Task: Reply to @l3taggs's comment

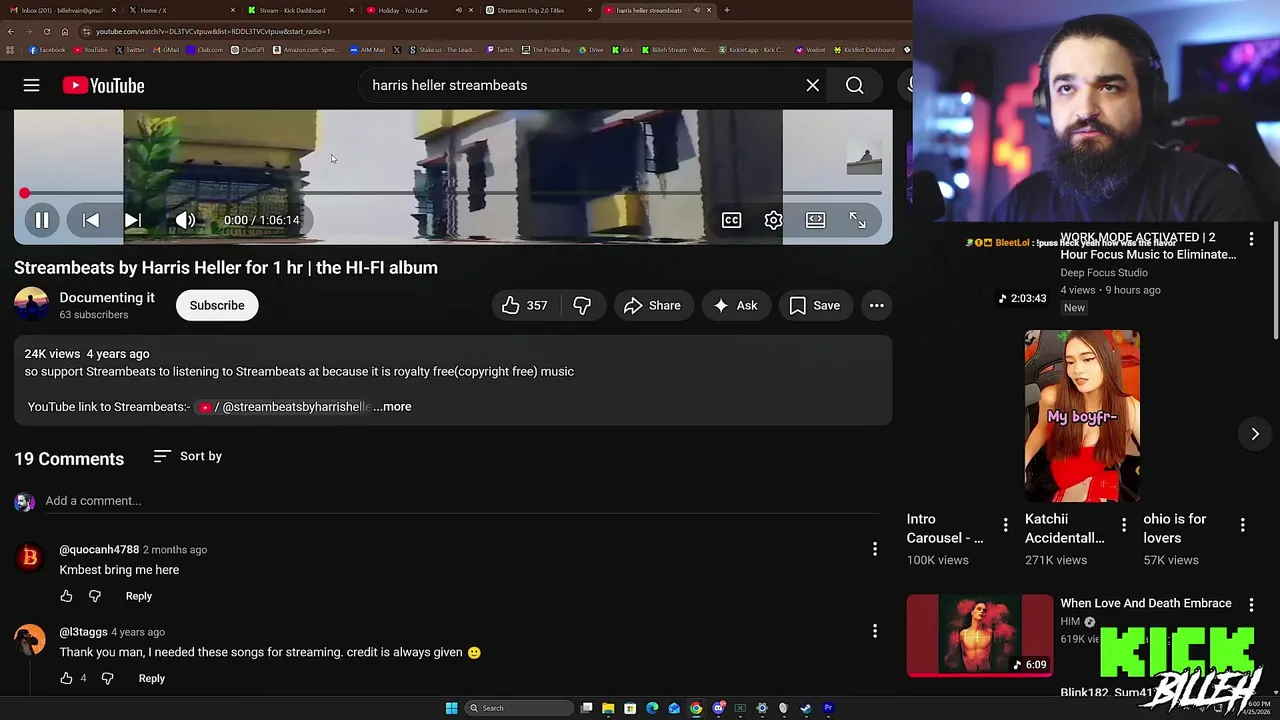Action: [x=152, y=678]
